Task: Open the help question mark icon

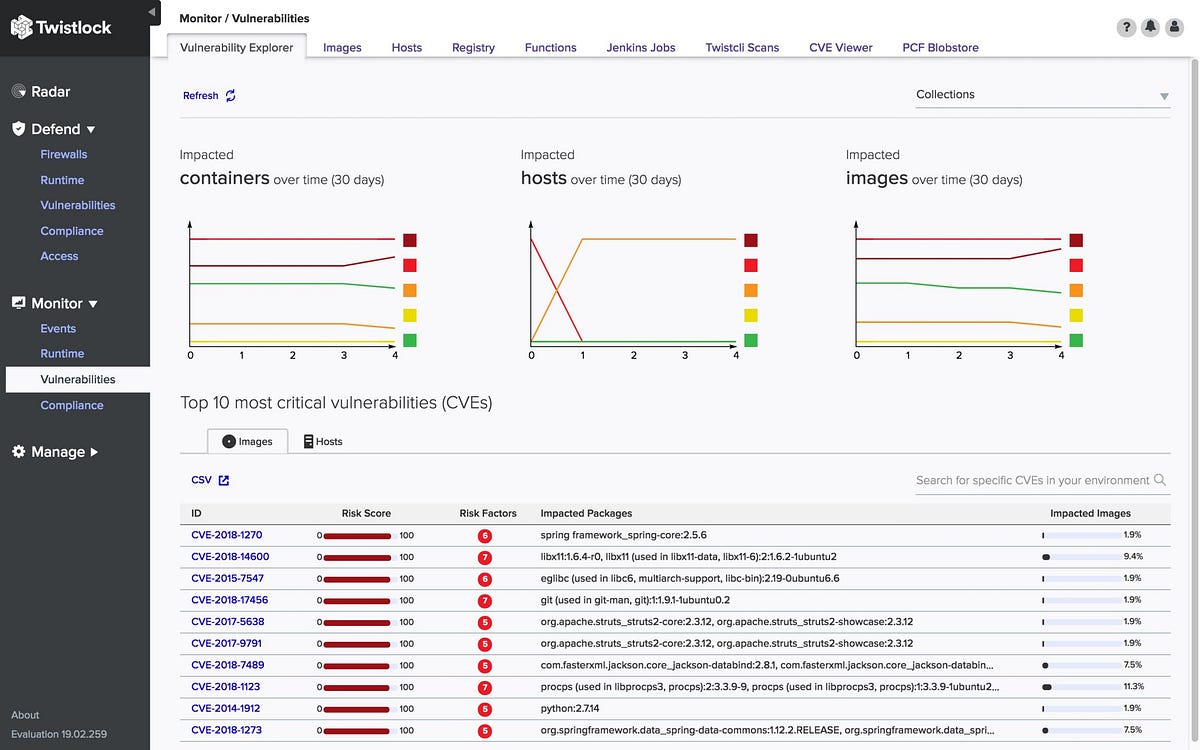Action: [1126, 27]
